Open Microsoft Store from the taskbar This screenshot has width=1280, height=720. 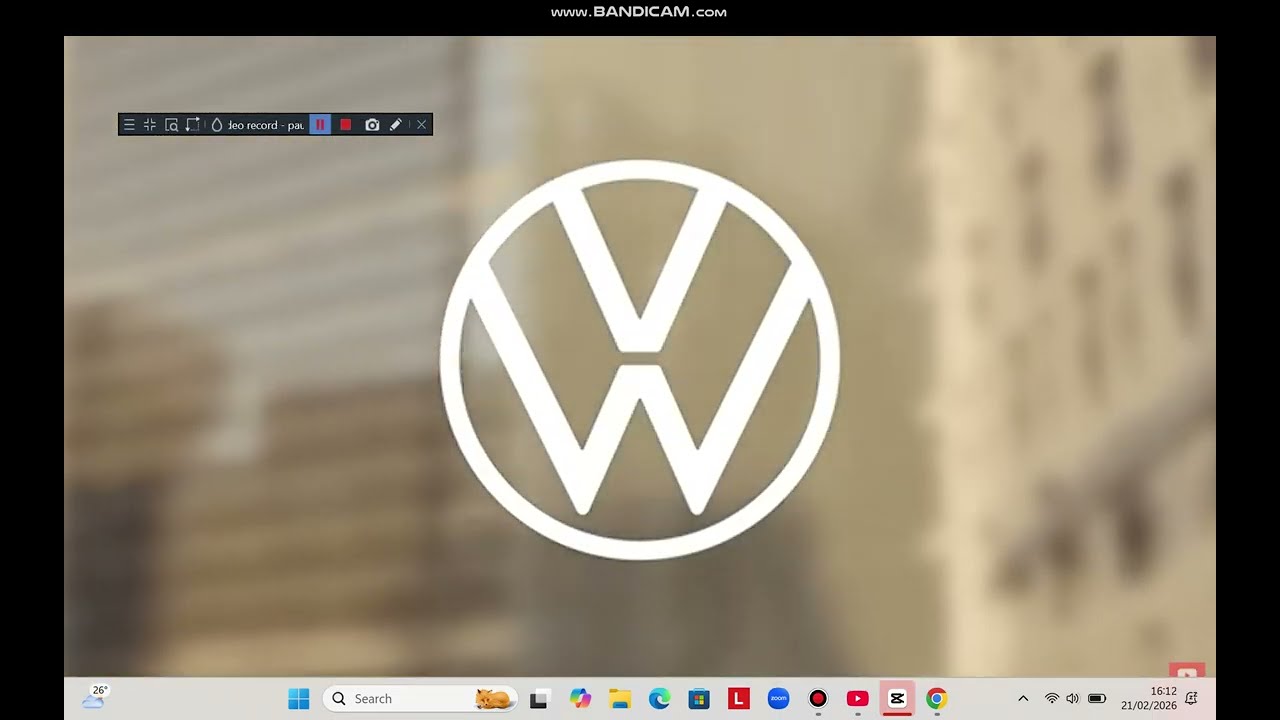[x=699, y=699]
